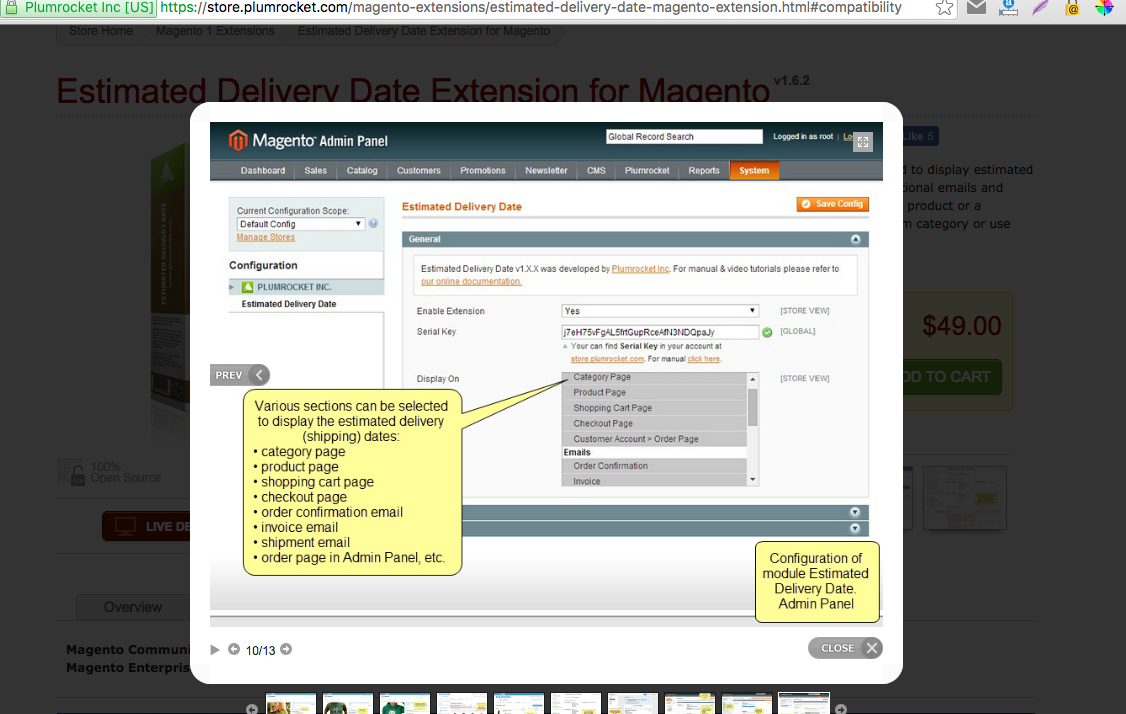Click the padlock @ extension icon
The width and height of the screenshot is (1126, 714).
tap(1072, 8)
